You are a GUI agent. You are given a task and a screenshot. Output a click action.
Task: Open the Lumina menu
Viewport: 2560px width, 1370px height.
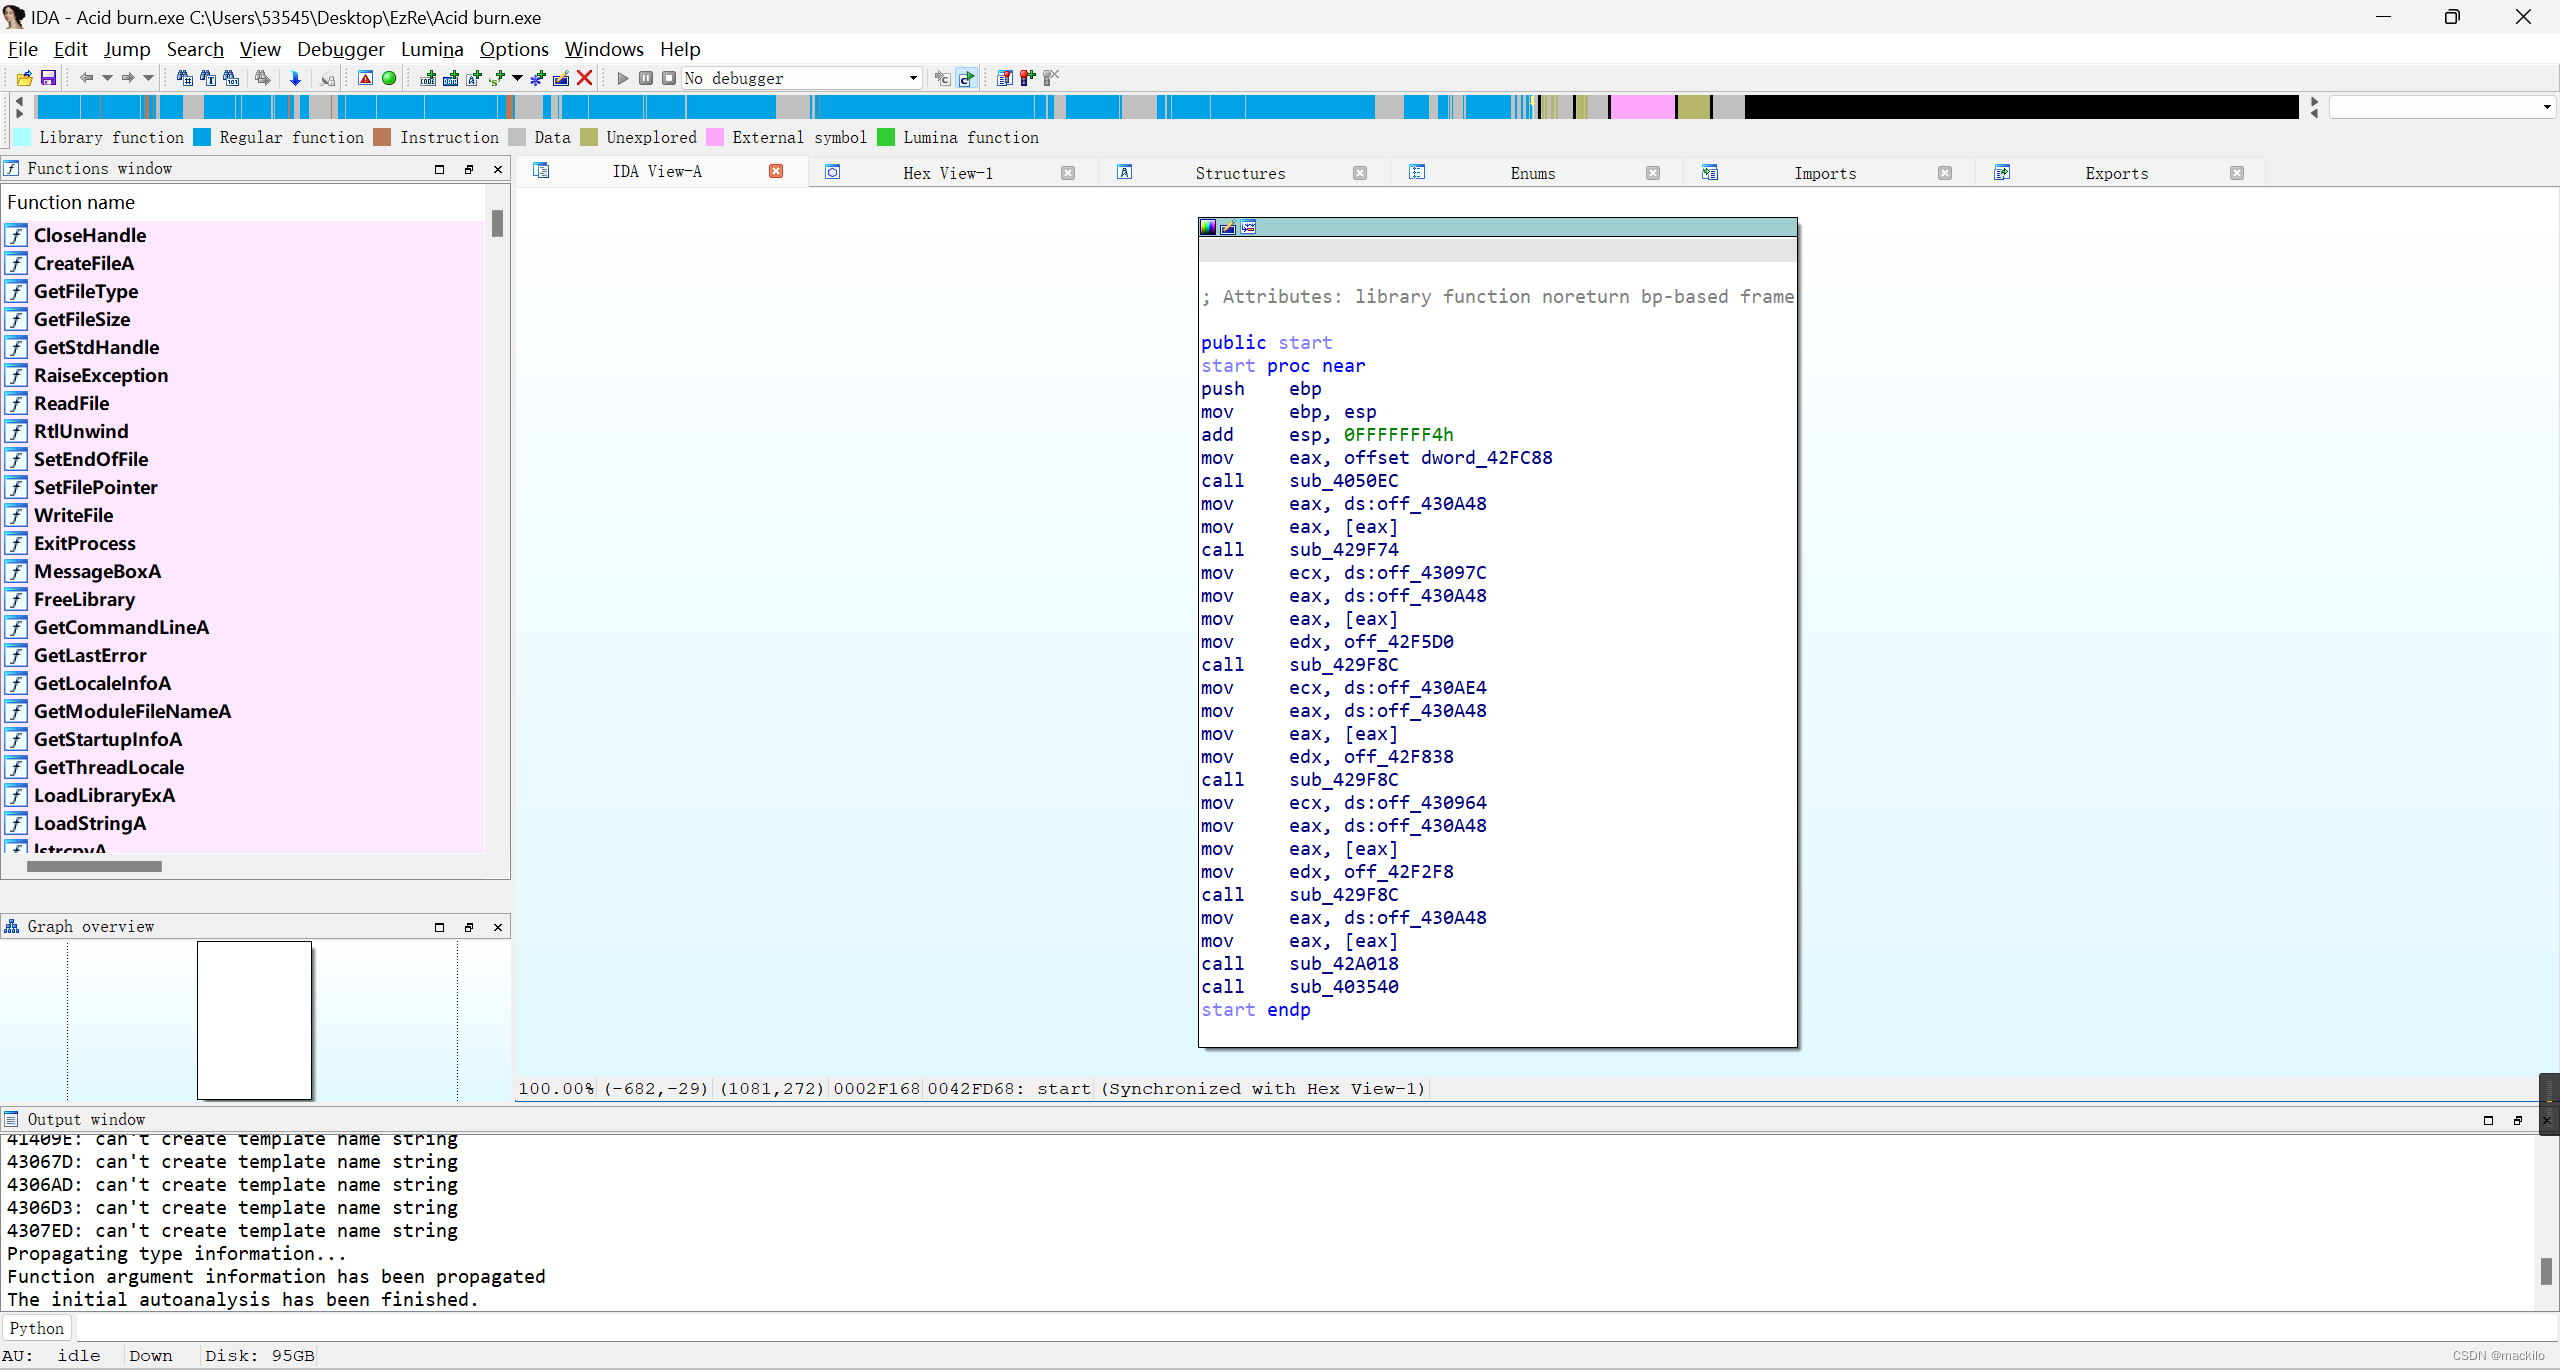tap(431, 48)
